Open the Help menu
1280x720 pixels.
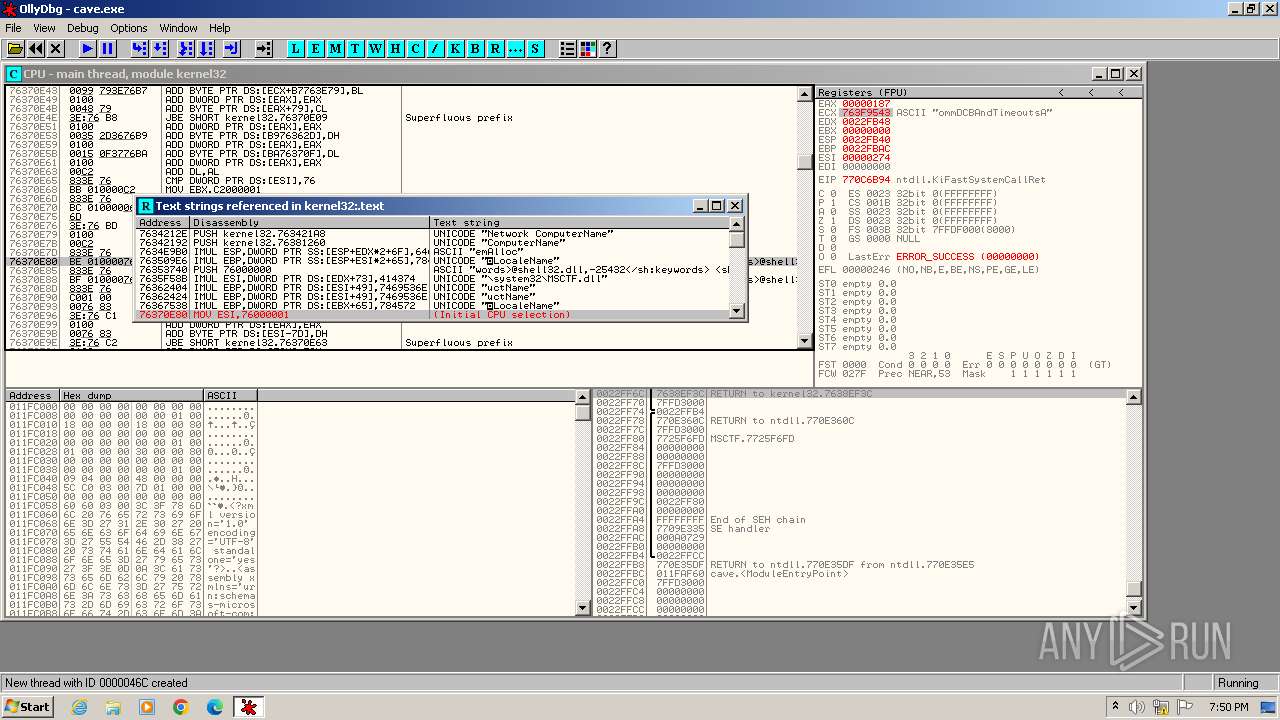(219, 28)
